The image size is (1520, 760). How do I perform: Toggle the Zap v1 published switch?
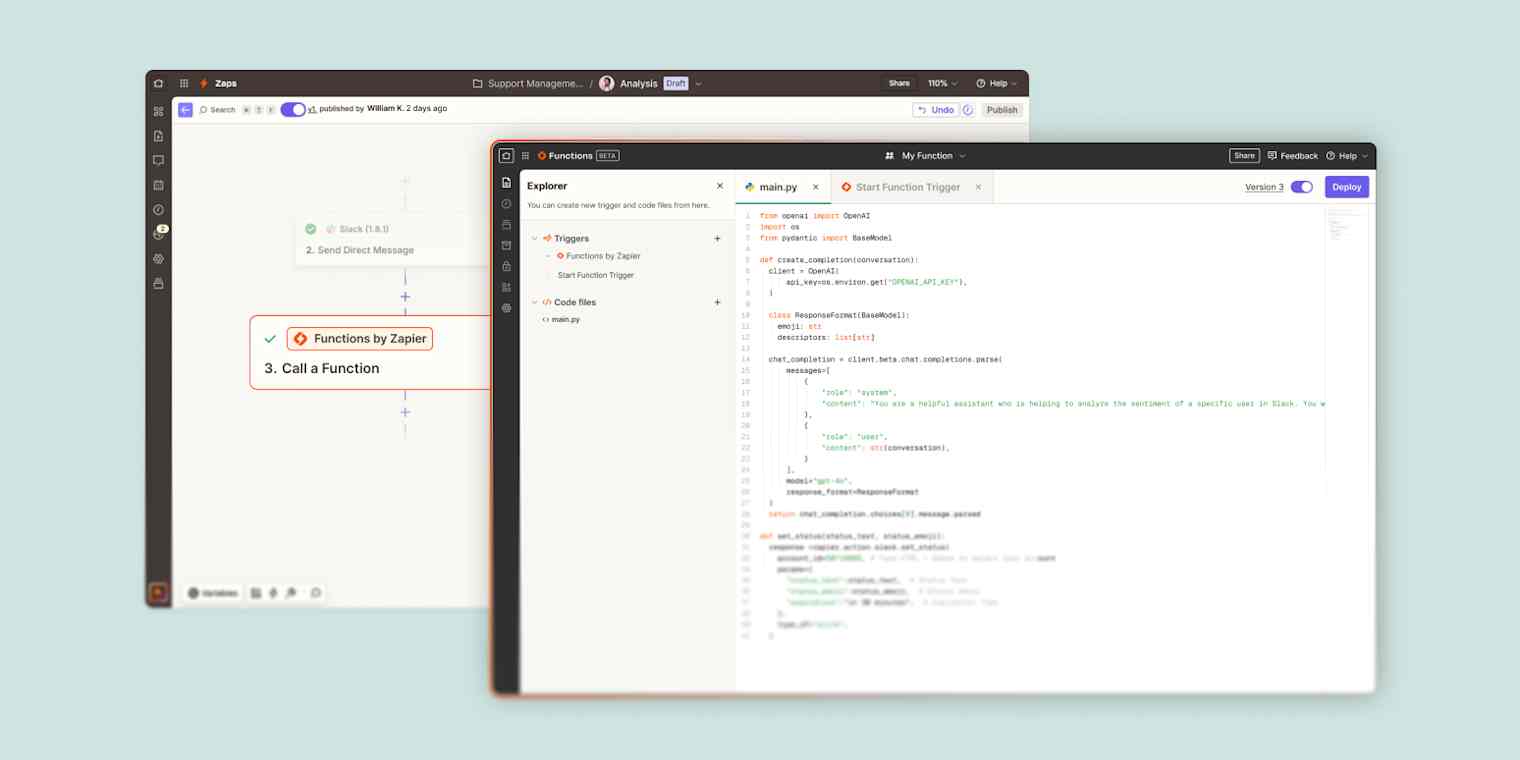click(x=293, y=110)
